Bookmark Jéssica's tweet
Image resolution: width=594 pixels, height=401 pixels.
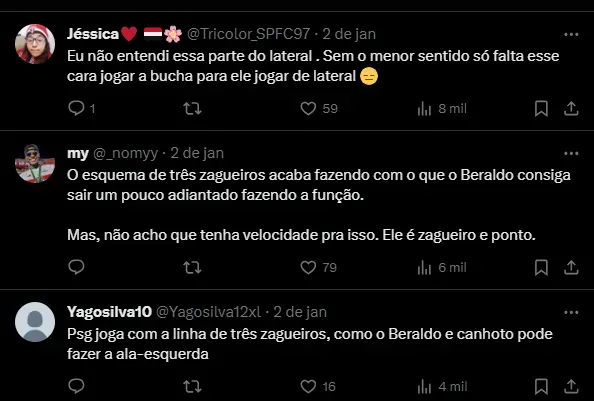(x=541, y=109)
